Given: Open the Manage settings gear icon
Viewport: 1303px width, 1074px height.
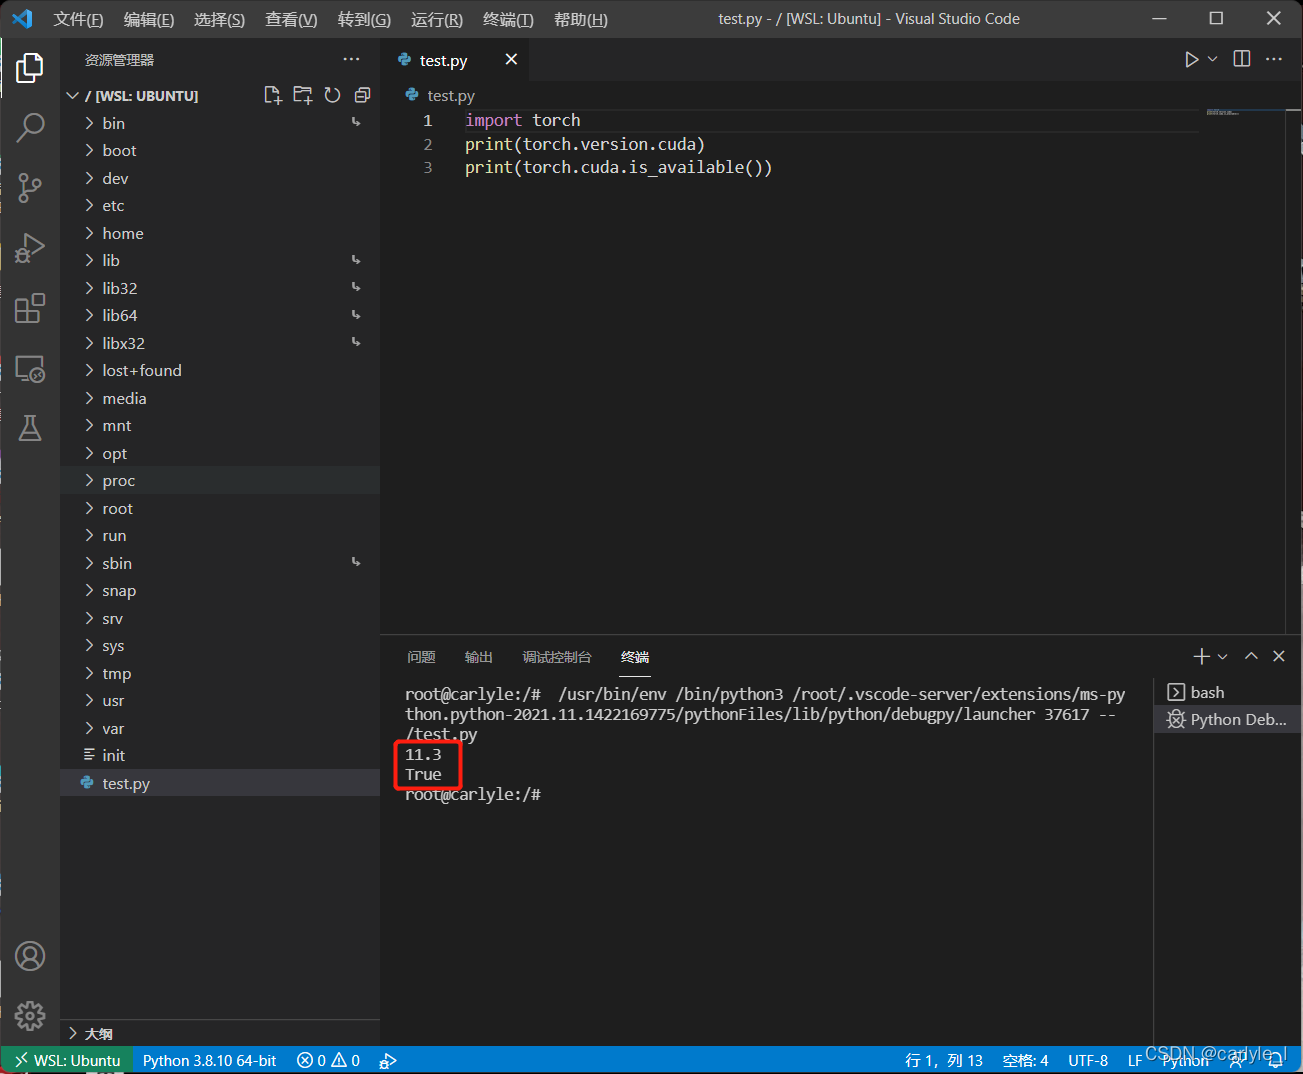Looking at the screenshot, I should [30, 1015].
